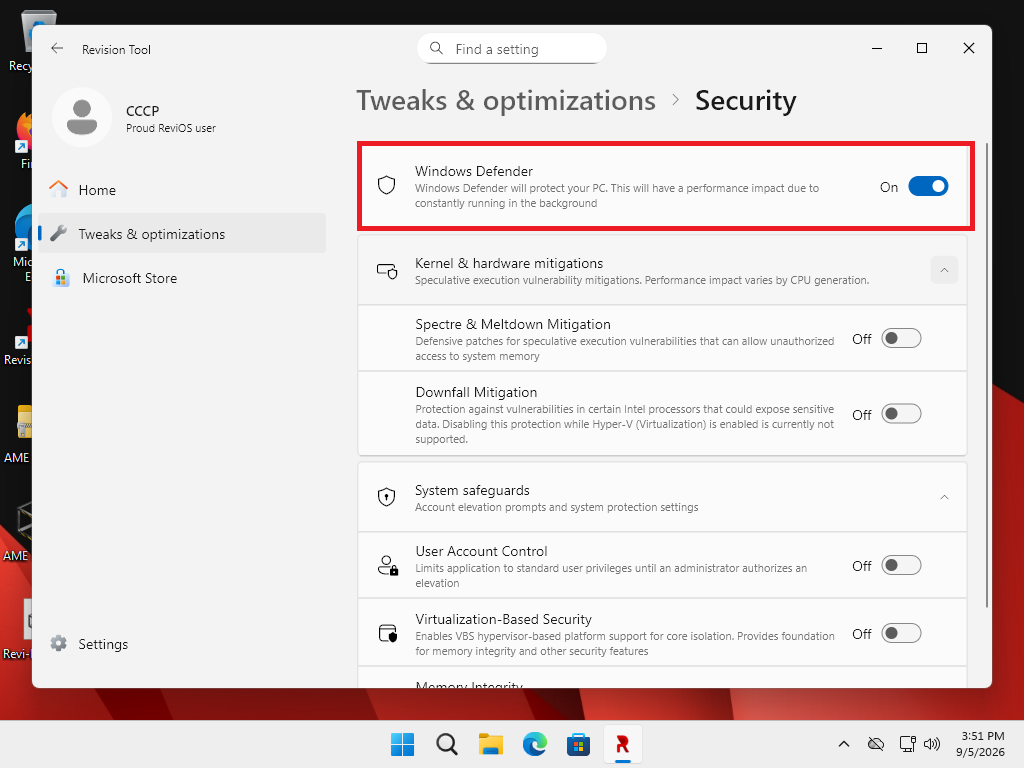This screenshot has height=768, width=1024.
Task: Click the Spectre & Meltdown Mitigation heading
Action: click(x=513, y=325)
